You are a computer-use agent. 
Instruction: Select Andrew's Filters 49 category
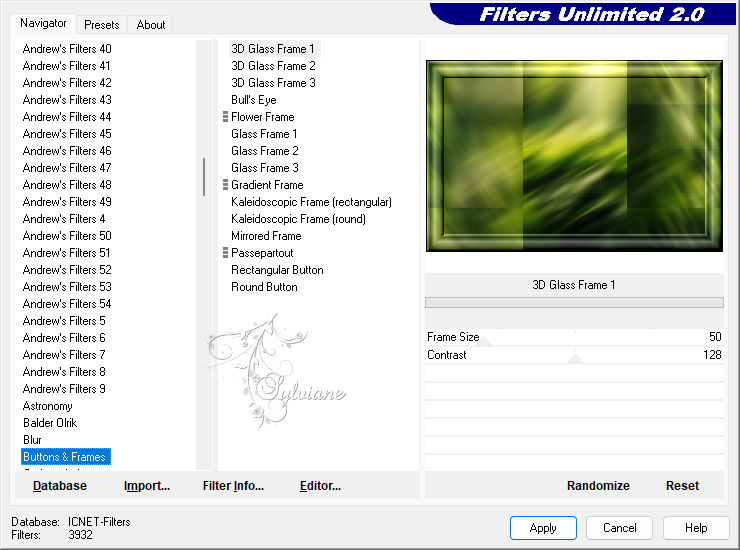tap(67, 202)
